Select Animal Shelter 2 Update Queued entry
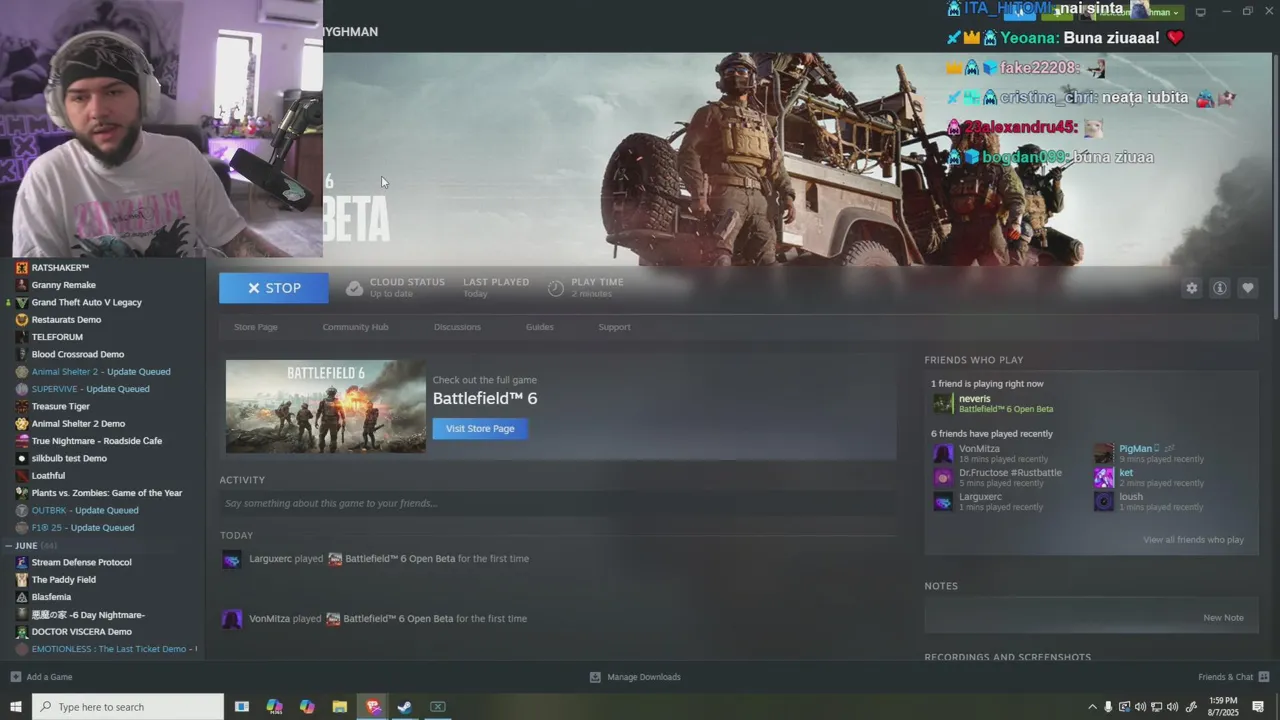This screenshot has height=720, width=1280. point(100,372)
